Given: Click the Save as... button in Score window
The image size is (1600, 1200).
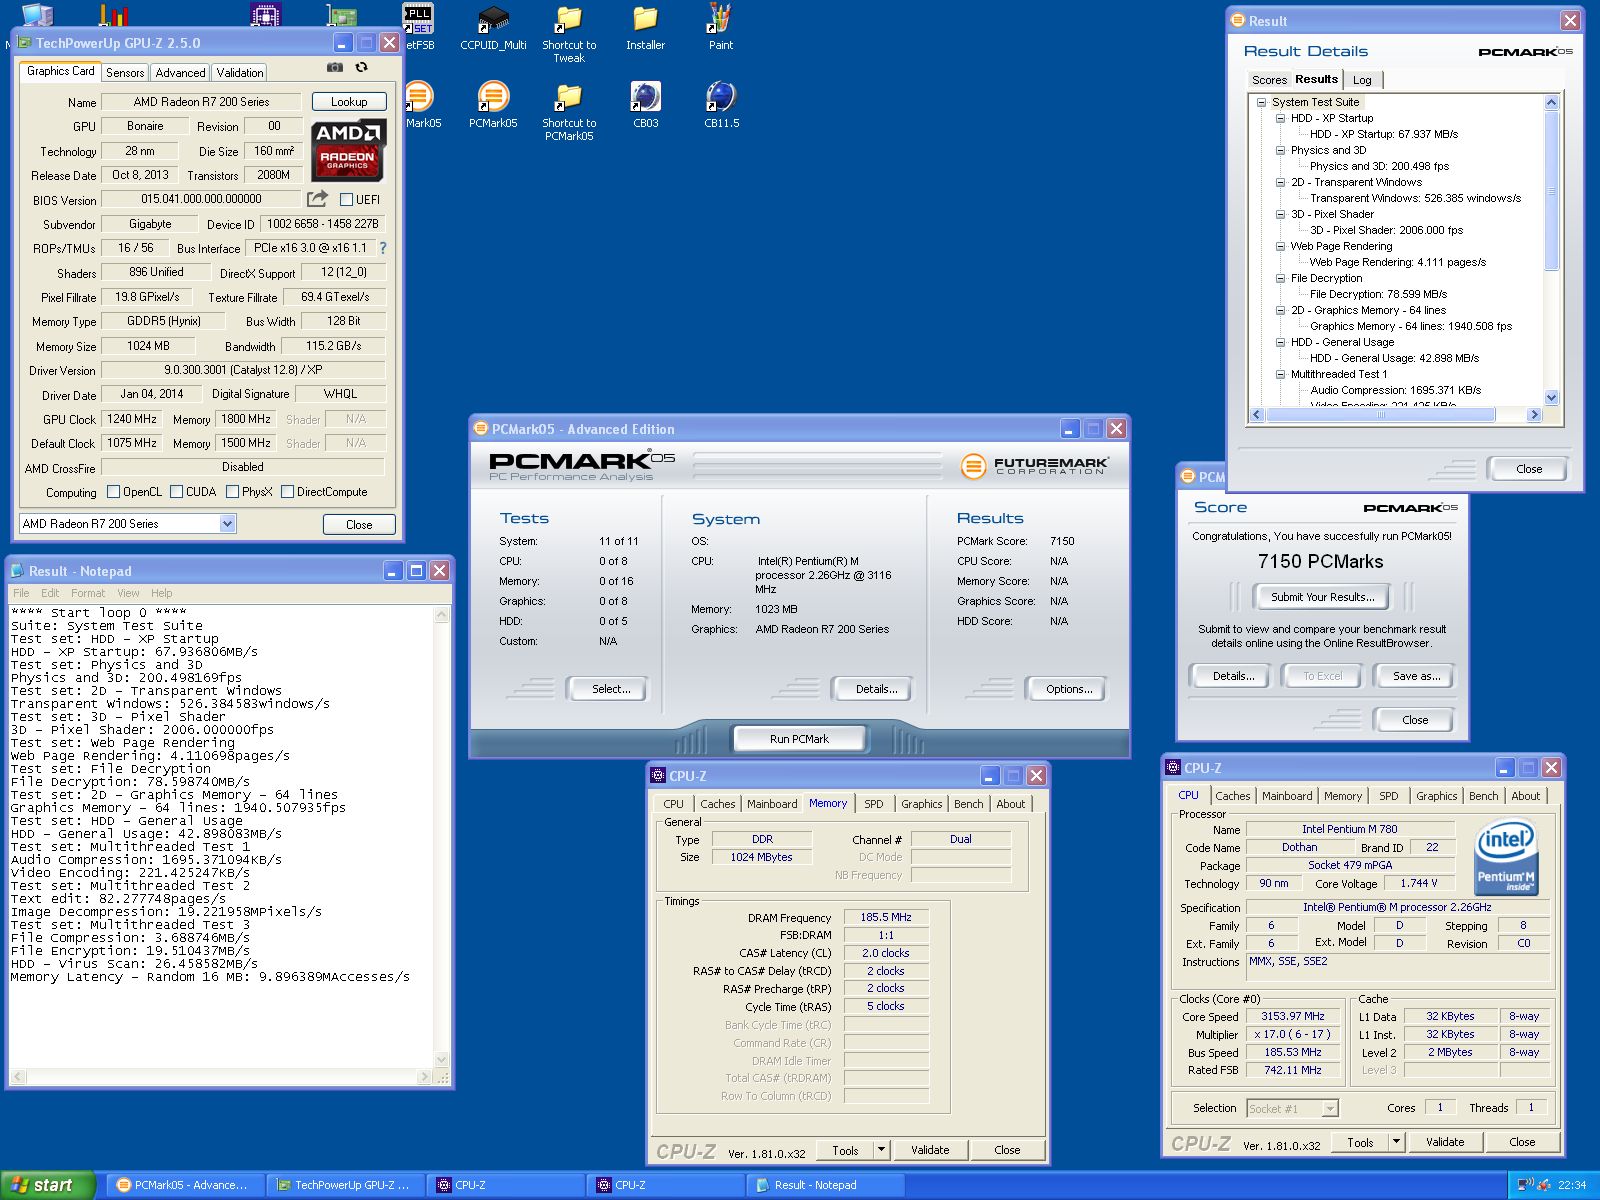Looking at the screenshot, I should point(1416,676).
